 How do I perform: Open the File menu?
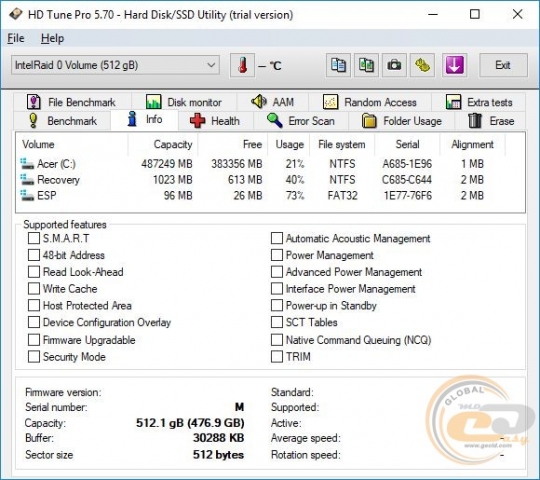pyautogui.click(x=16, y=38)
